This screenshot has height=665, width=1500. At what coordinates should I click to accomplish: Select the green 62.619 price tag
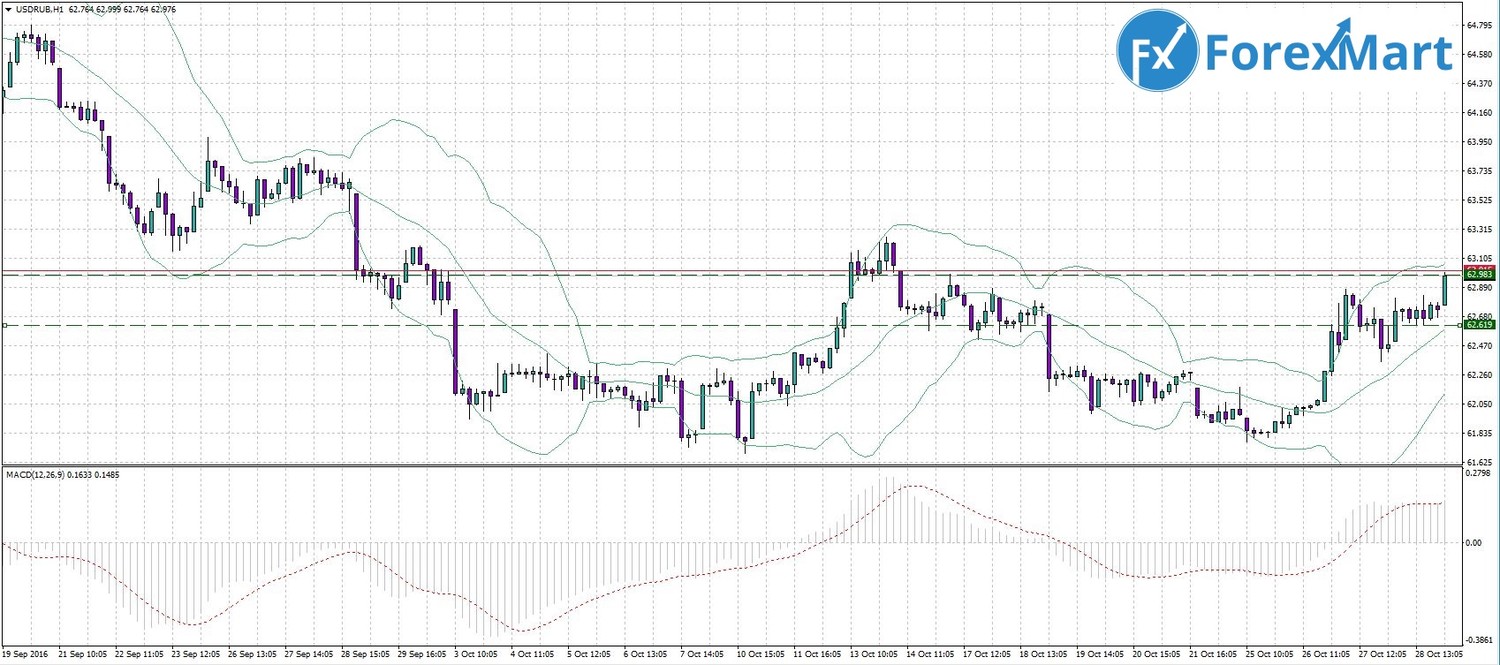click(1478, 325)
